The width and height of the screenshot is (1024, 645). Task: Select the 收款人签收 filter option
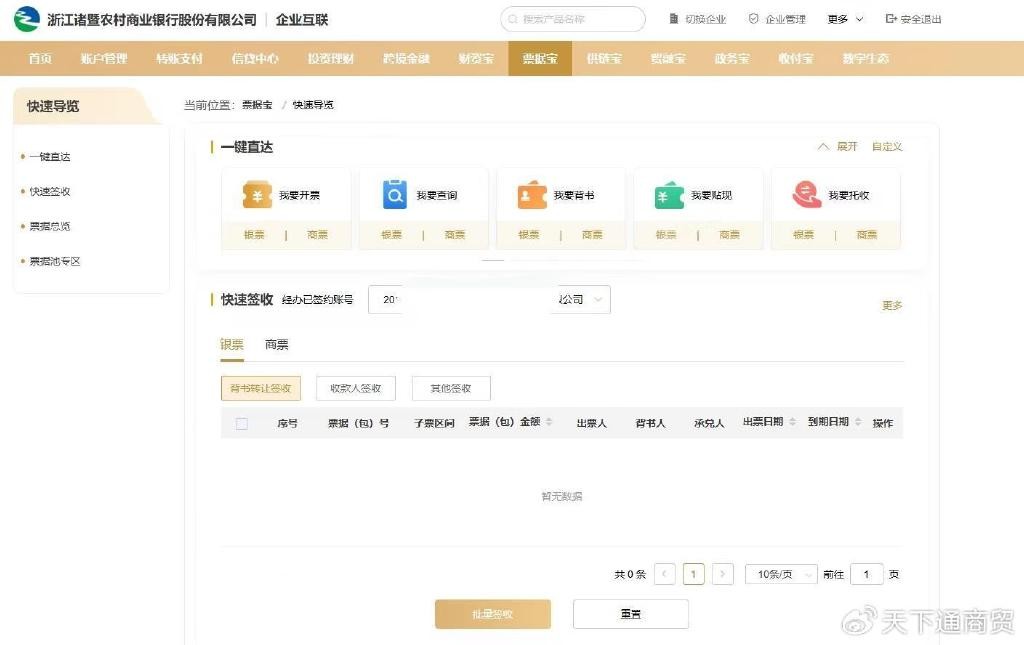click(355, 388)
